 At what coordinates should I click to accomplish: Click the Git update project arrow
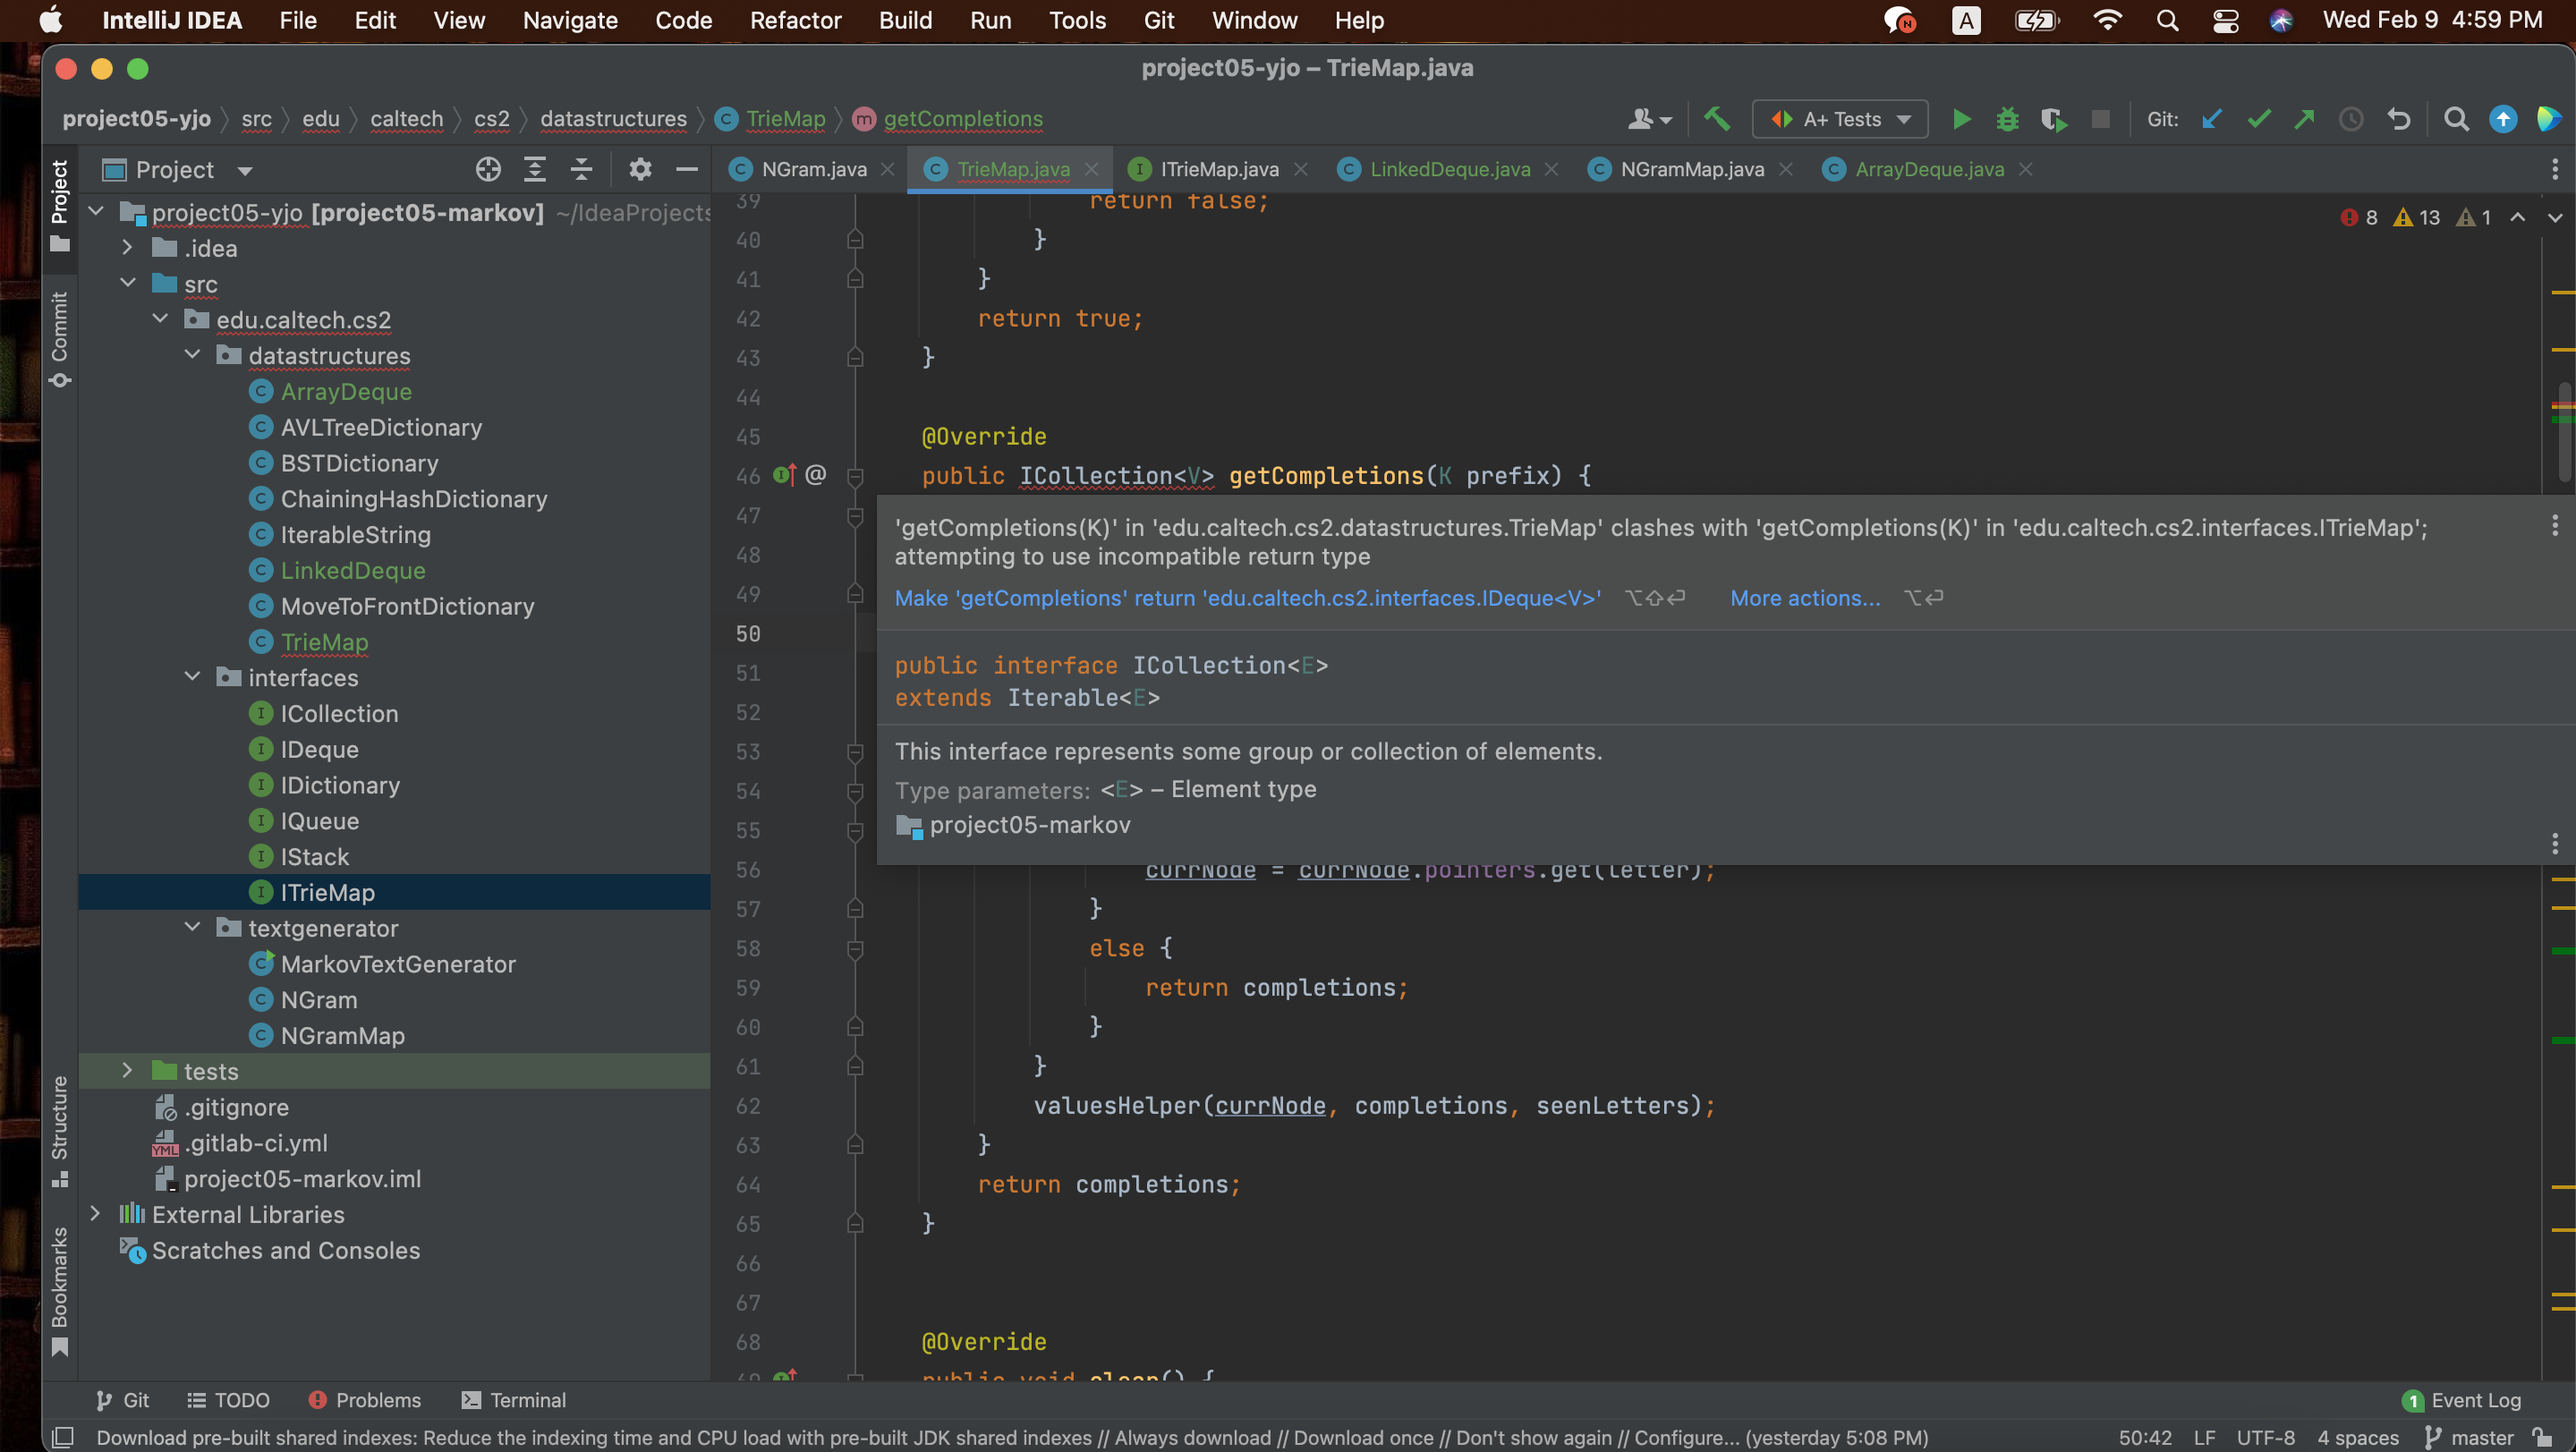2212,119
